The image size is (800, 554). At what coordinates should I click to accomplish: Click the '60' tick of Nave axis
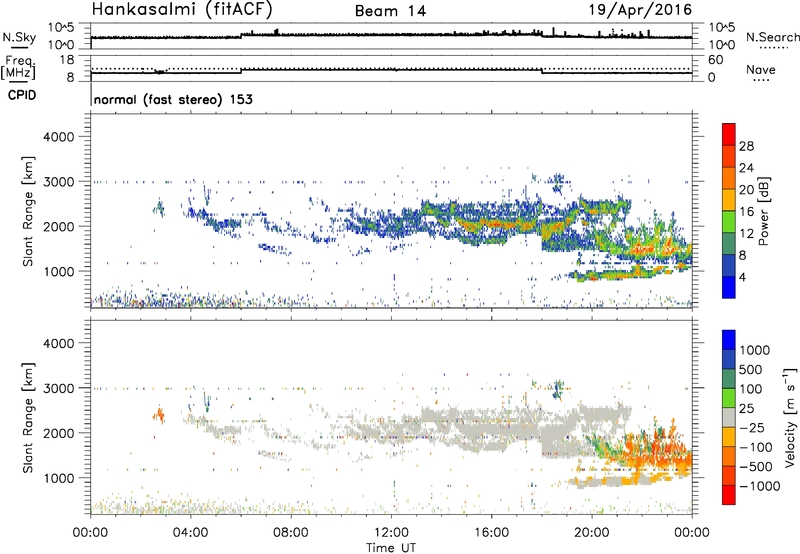(x=715, y=60)
